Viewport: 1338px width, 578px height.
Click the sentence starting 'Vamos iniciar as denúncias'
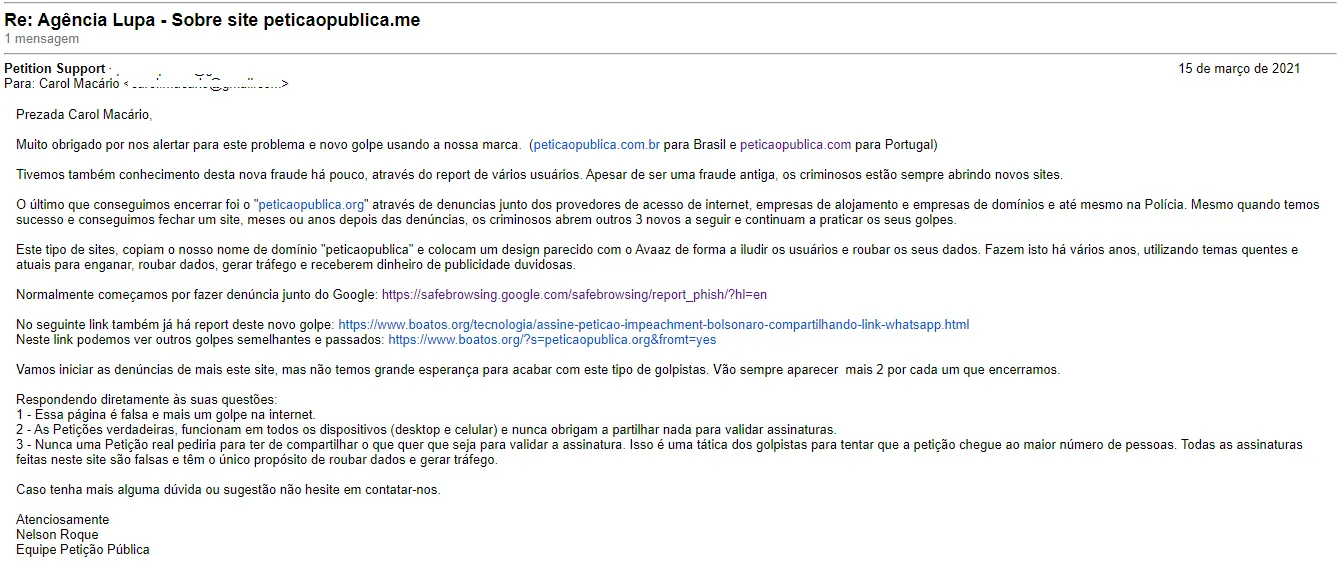coord(538,370)
